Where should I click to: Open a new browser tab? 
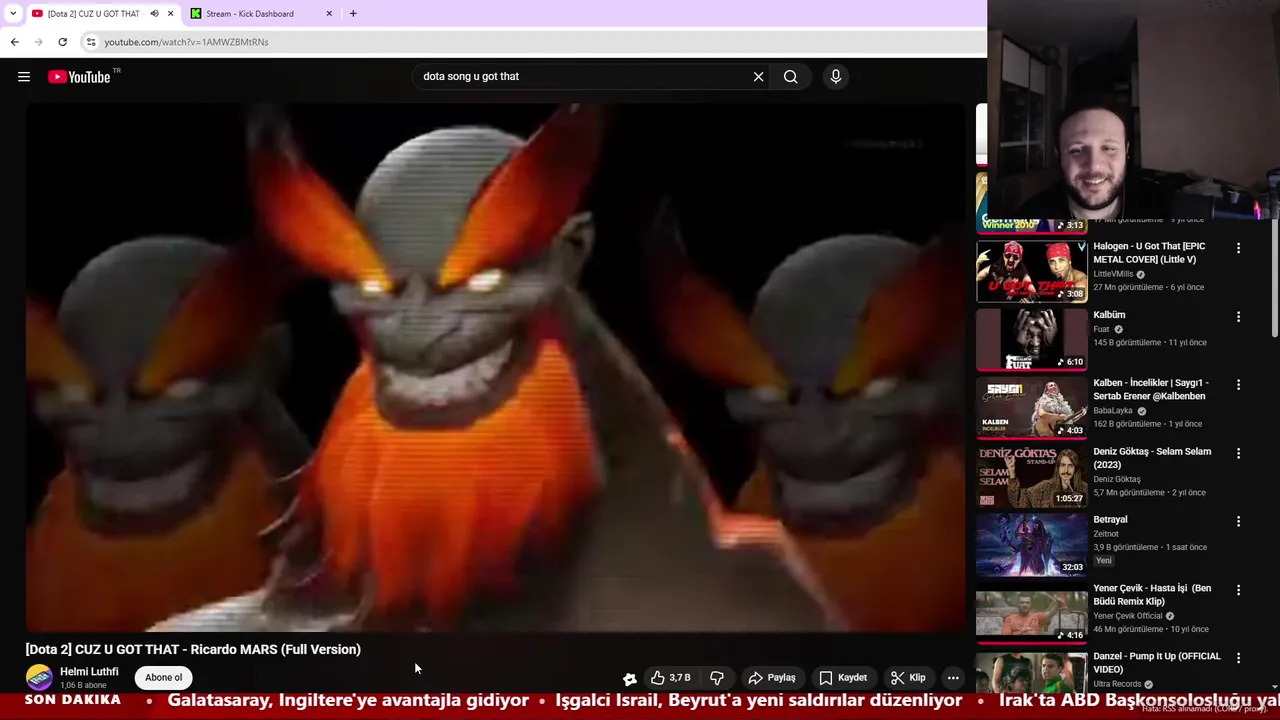[x=353, y=14]
